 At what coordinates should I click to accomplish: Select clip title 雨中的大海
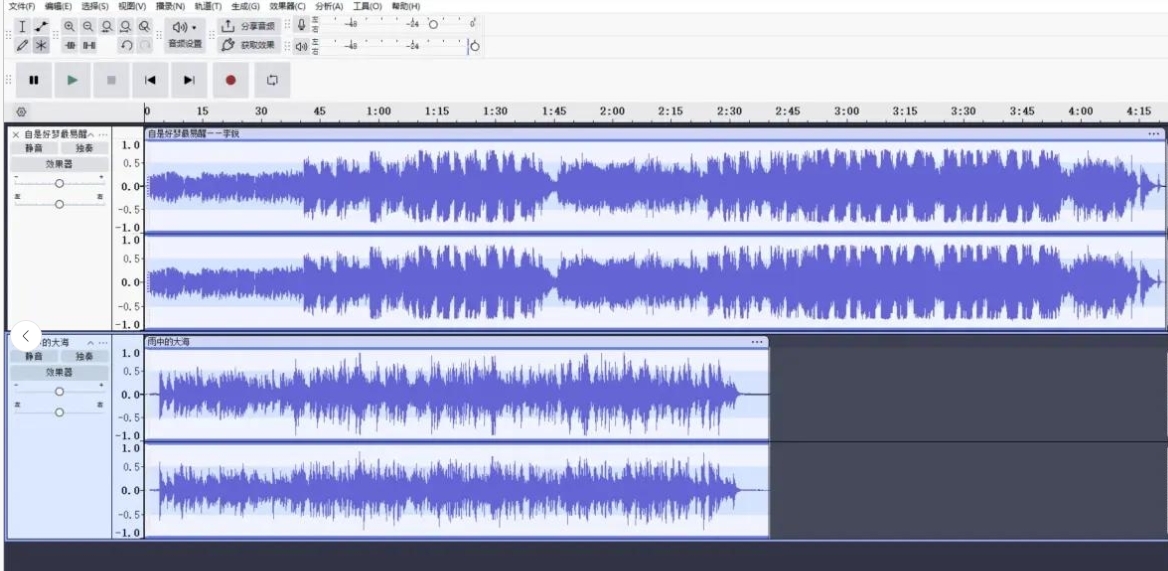168,342
